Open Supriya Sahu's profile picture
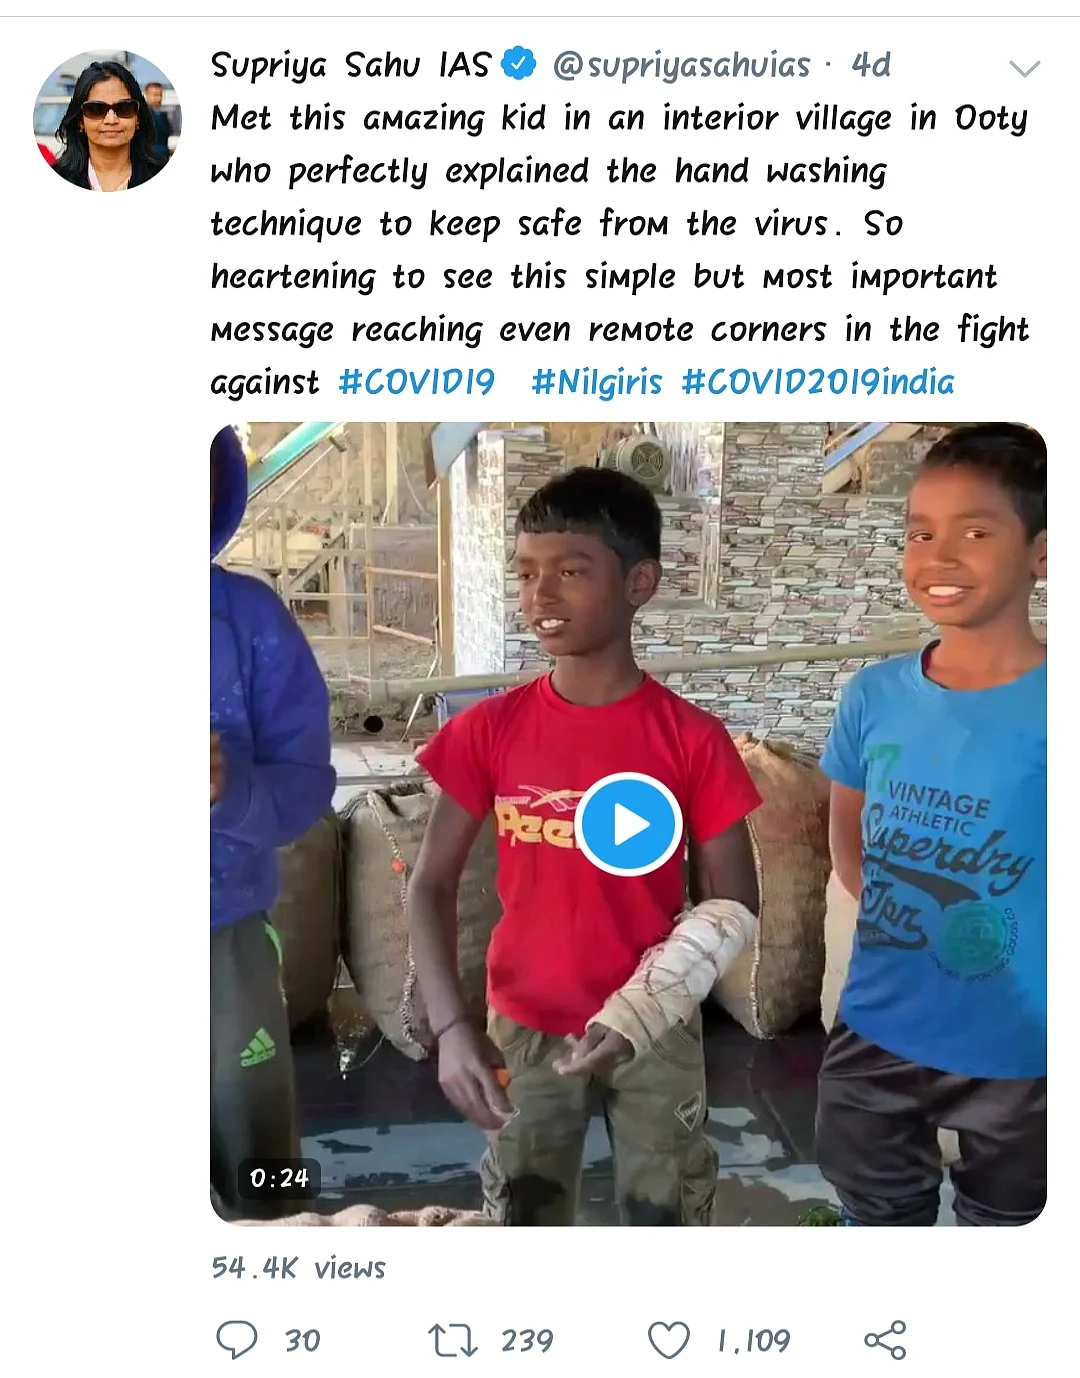 coord(107,118)
